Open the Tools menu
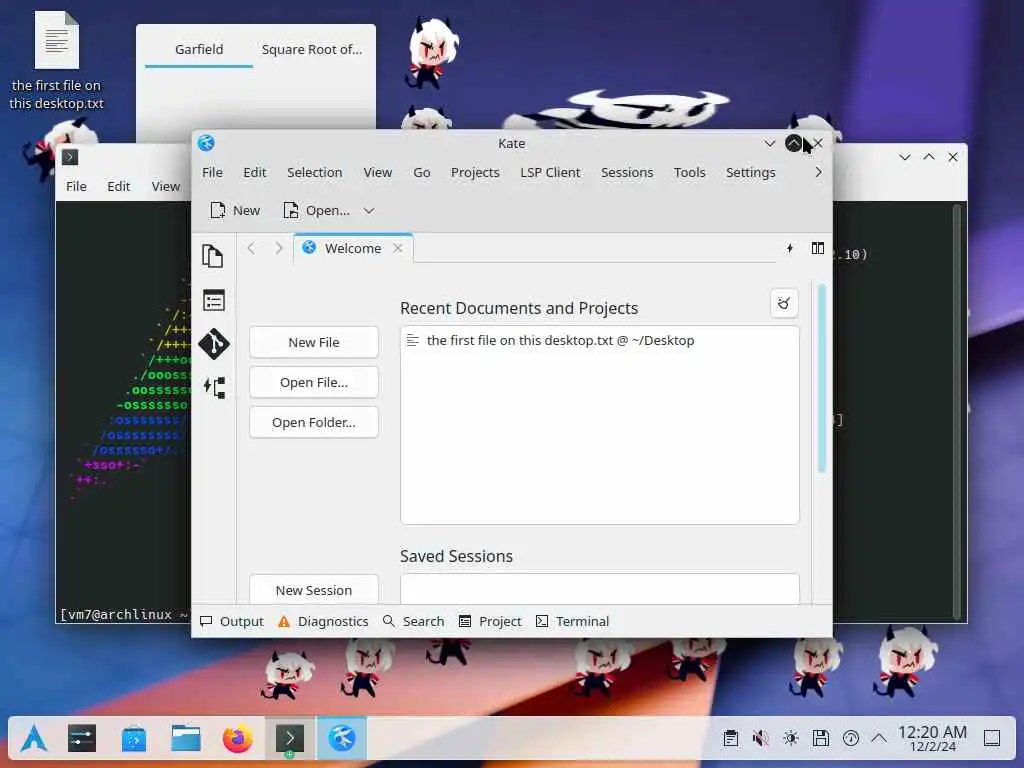This screenshot has height=768, width=1024. (x=690, y=172)
